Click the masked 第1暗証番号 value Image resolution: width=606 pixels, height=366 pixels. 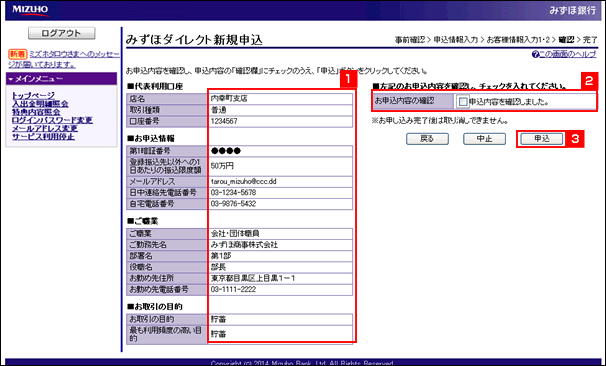(226, 151)
